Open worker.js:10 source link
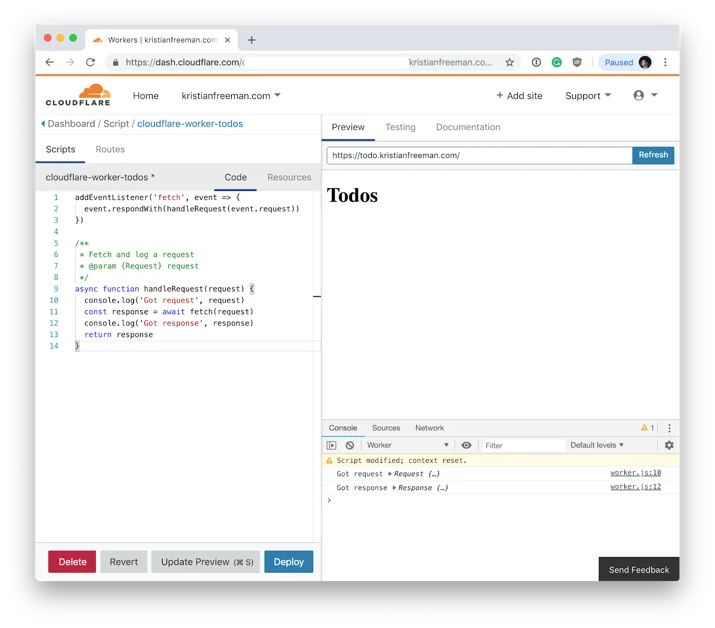Image resolution: width=715 pixels, height=628 pixels. 636,473
